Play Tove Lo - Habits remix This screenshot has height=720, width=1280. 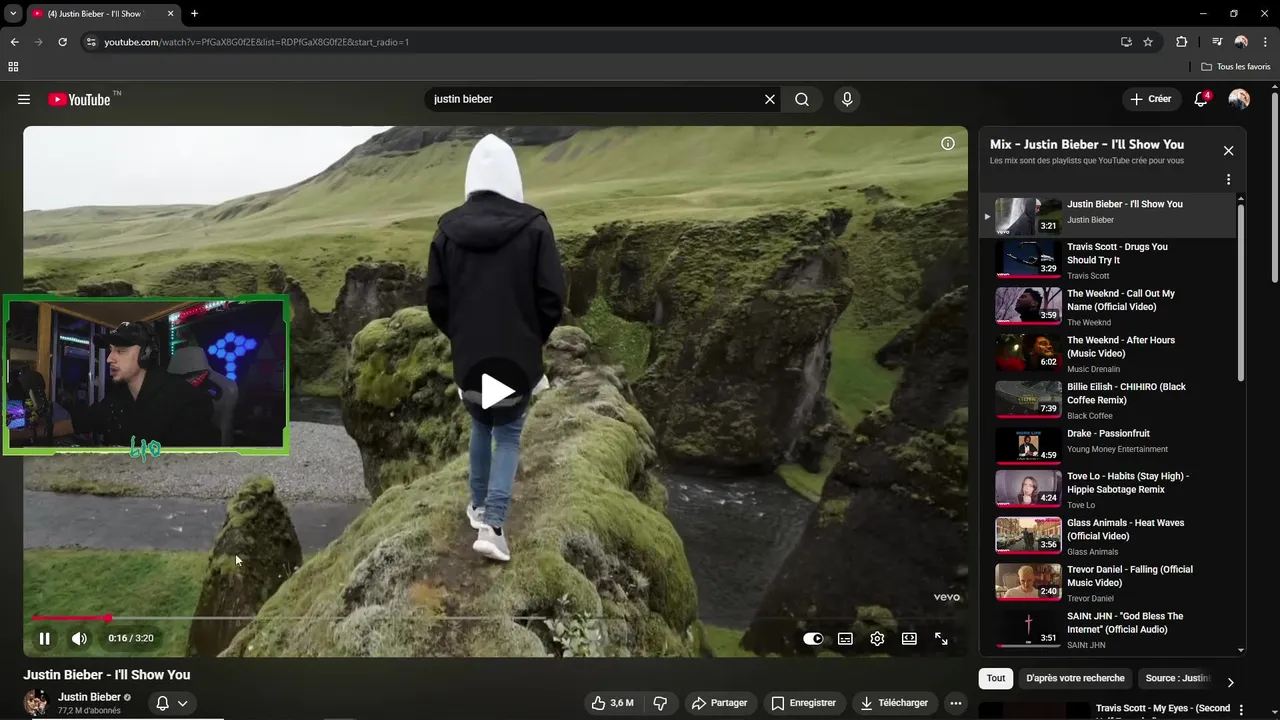coord(1108,490)
